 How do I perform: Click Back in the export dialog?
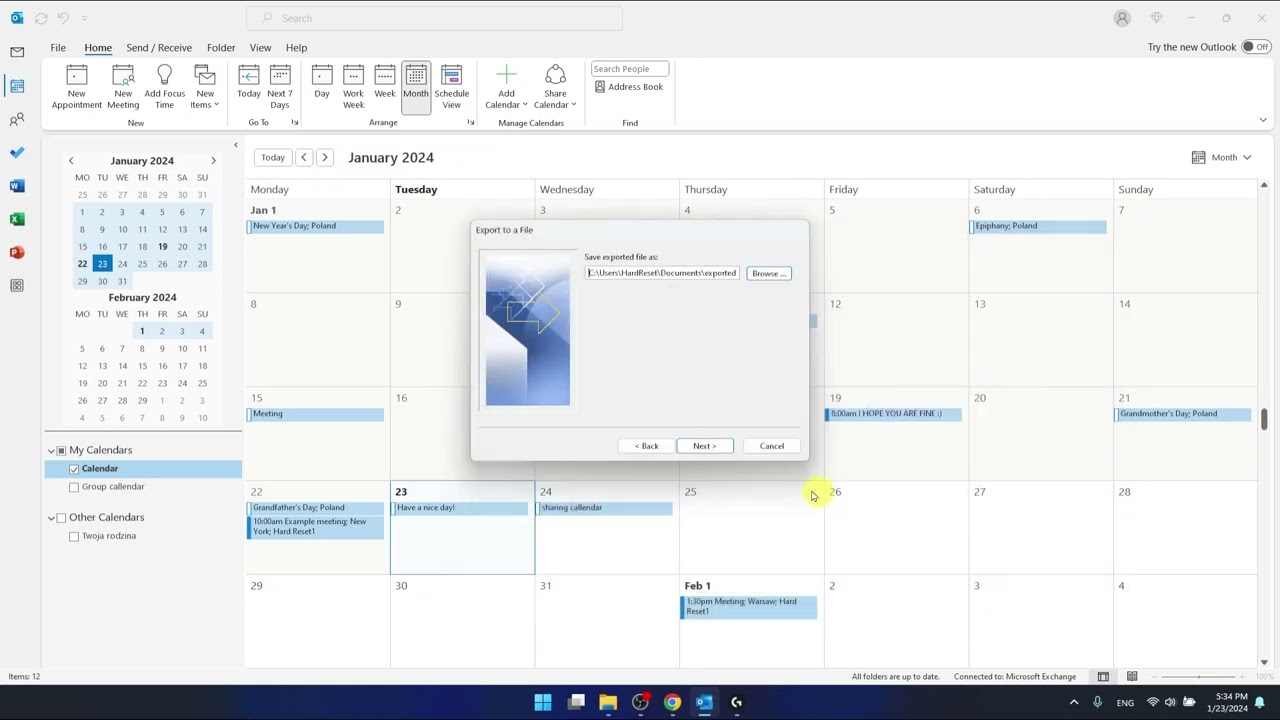point(647,446)
